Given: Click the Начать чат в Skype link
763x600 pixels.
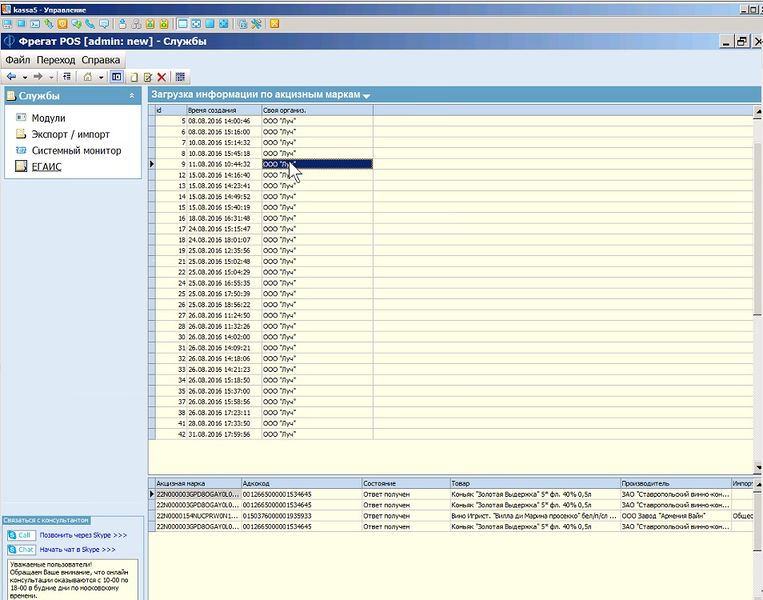Looking at the screenshot, I should pyautogui.click(x=77, y=549).
